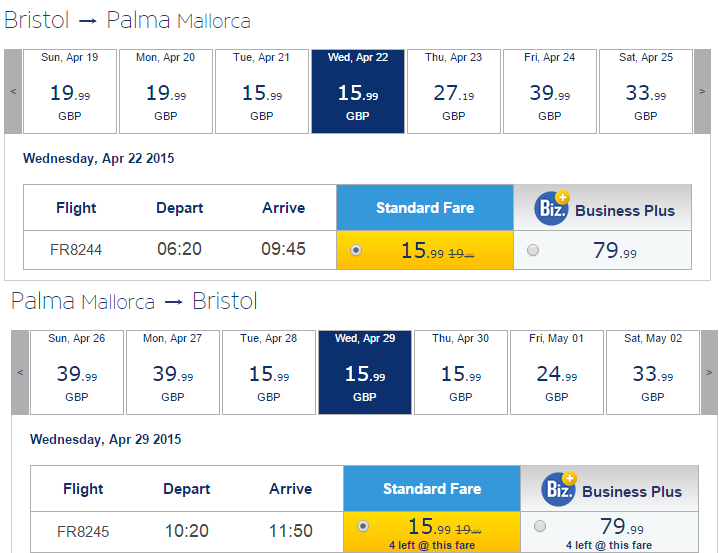This screenshot has height=553, width=719.
Task: Switch to Mon, Apr 27 return fare
Action: [172, 372]
